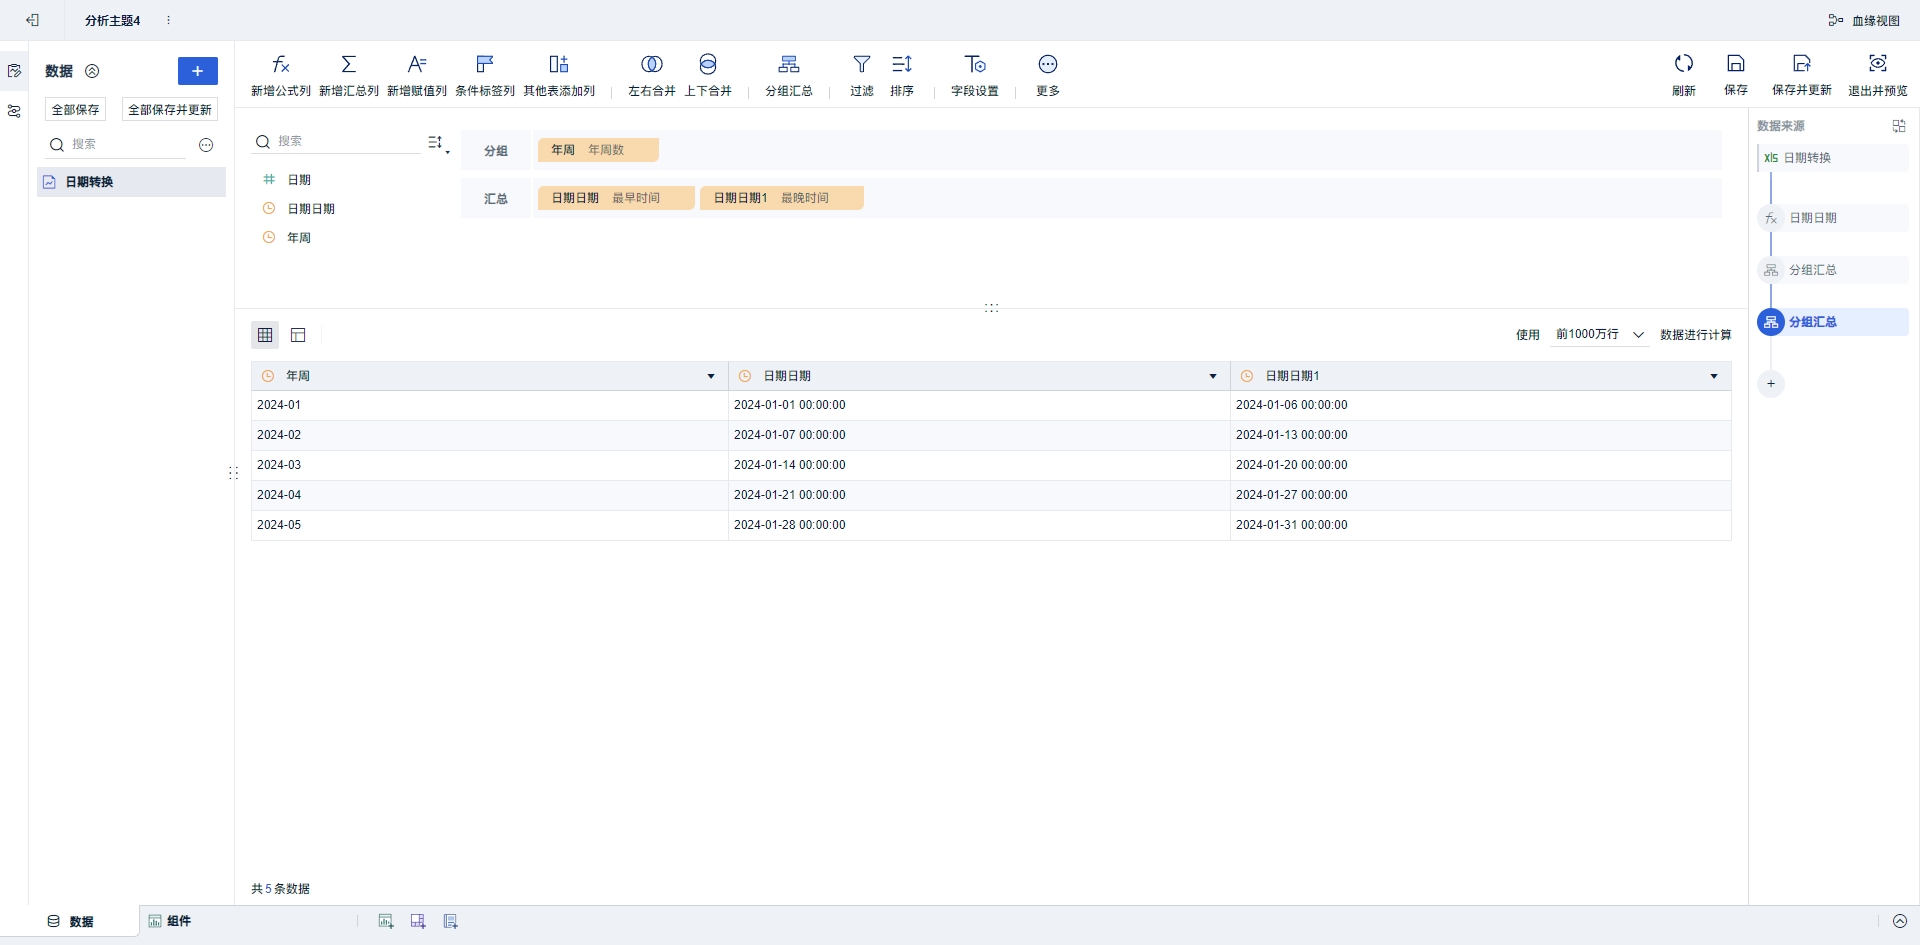The height and width of the screenshot is (945, 1920).
Task: Select the 日期 field in field list
Action: [x=298, y=180]
